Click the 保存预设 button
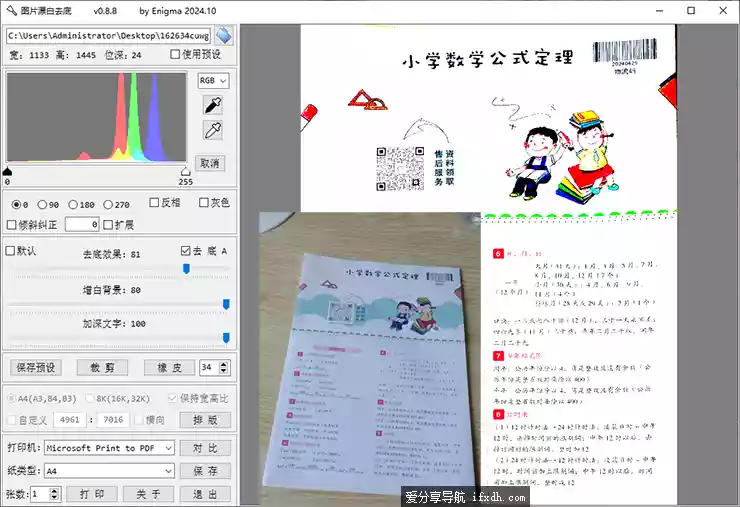 coord(36,367)
